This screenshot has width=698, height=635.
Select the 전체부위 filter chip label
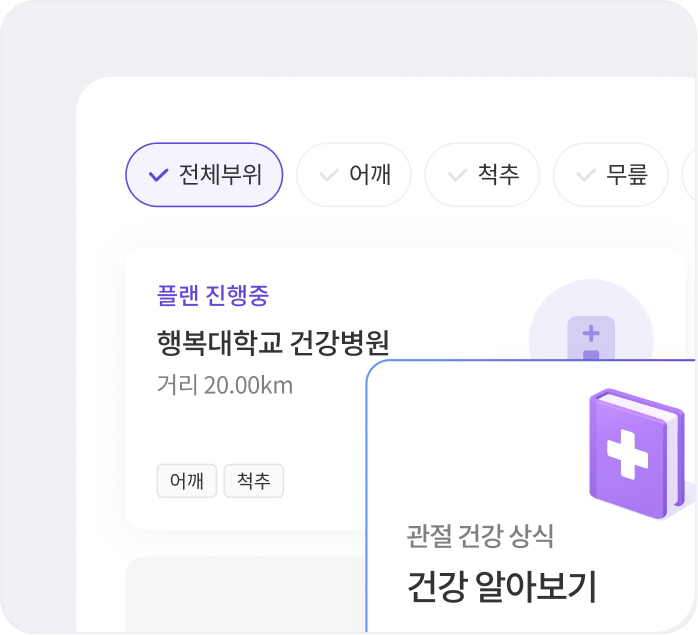click(x=220, y=175)
